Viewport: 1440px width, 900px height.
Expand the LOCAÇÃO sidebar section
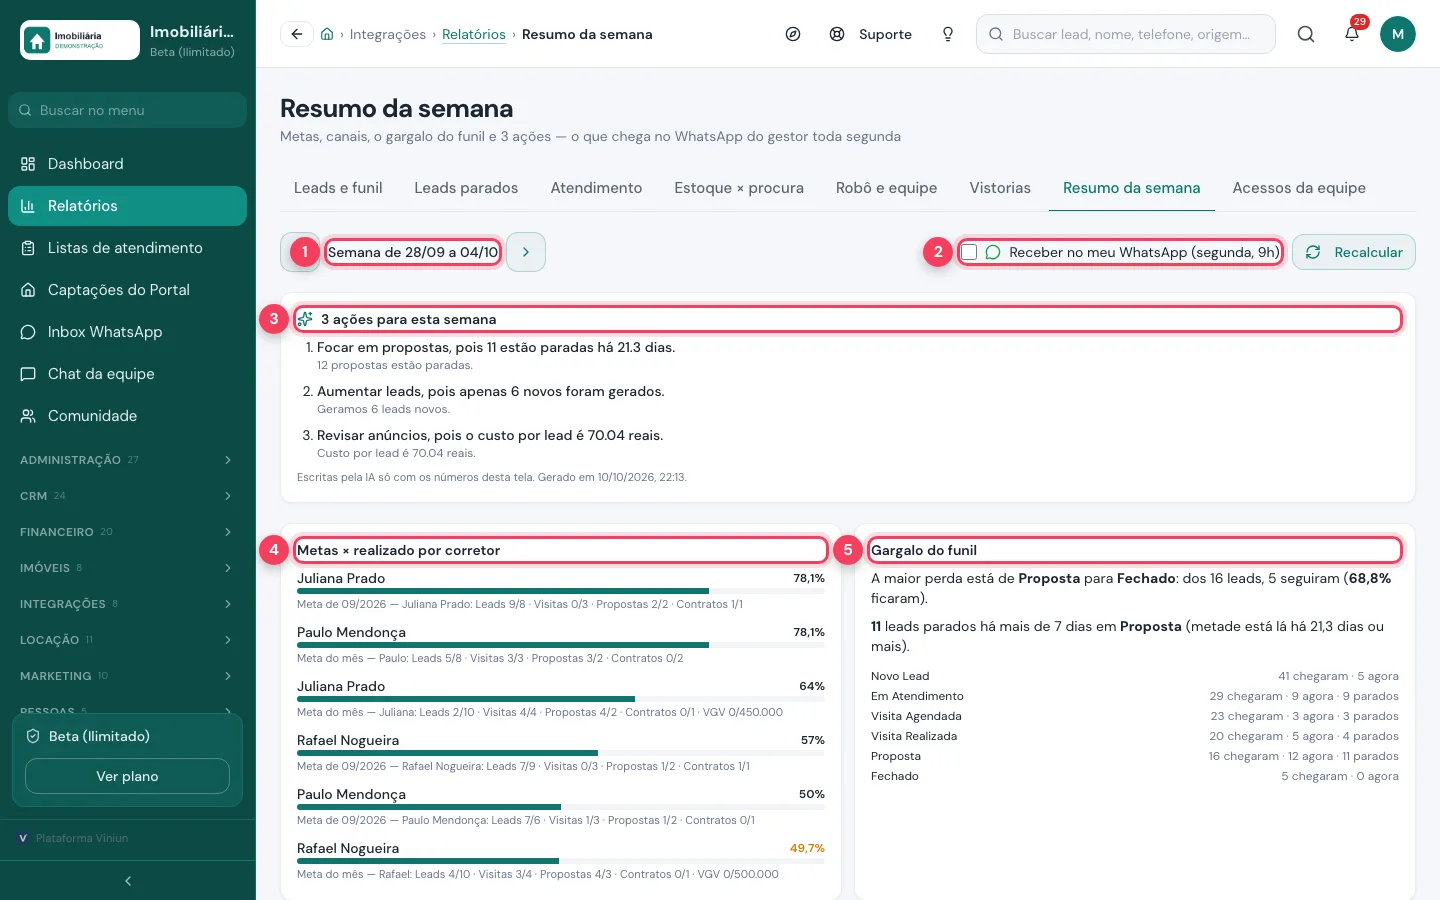click(x=127, y=640)
